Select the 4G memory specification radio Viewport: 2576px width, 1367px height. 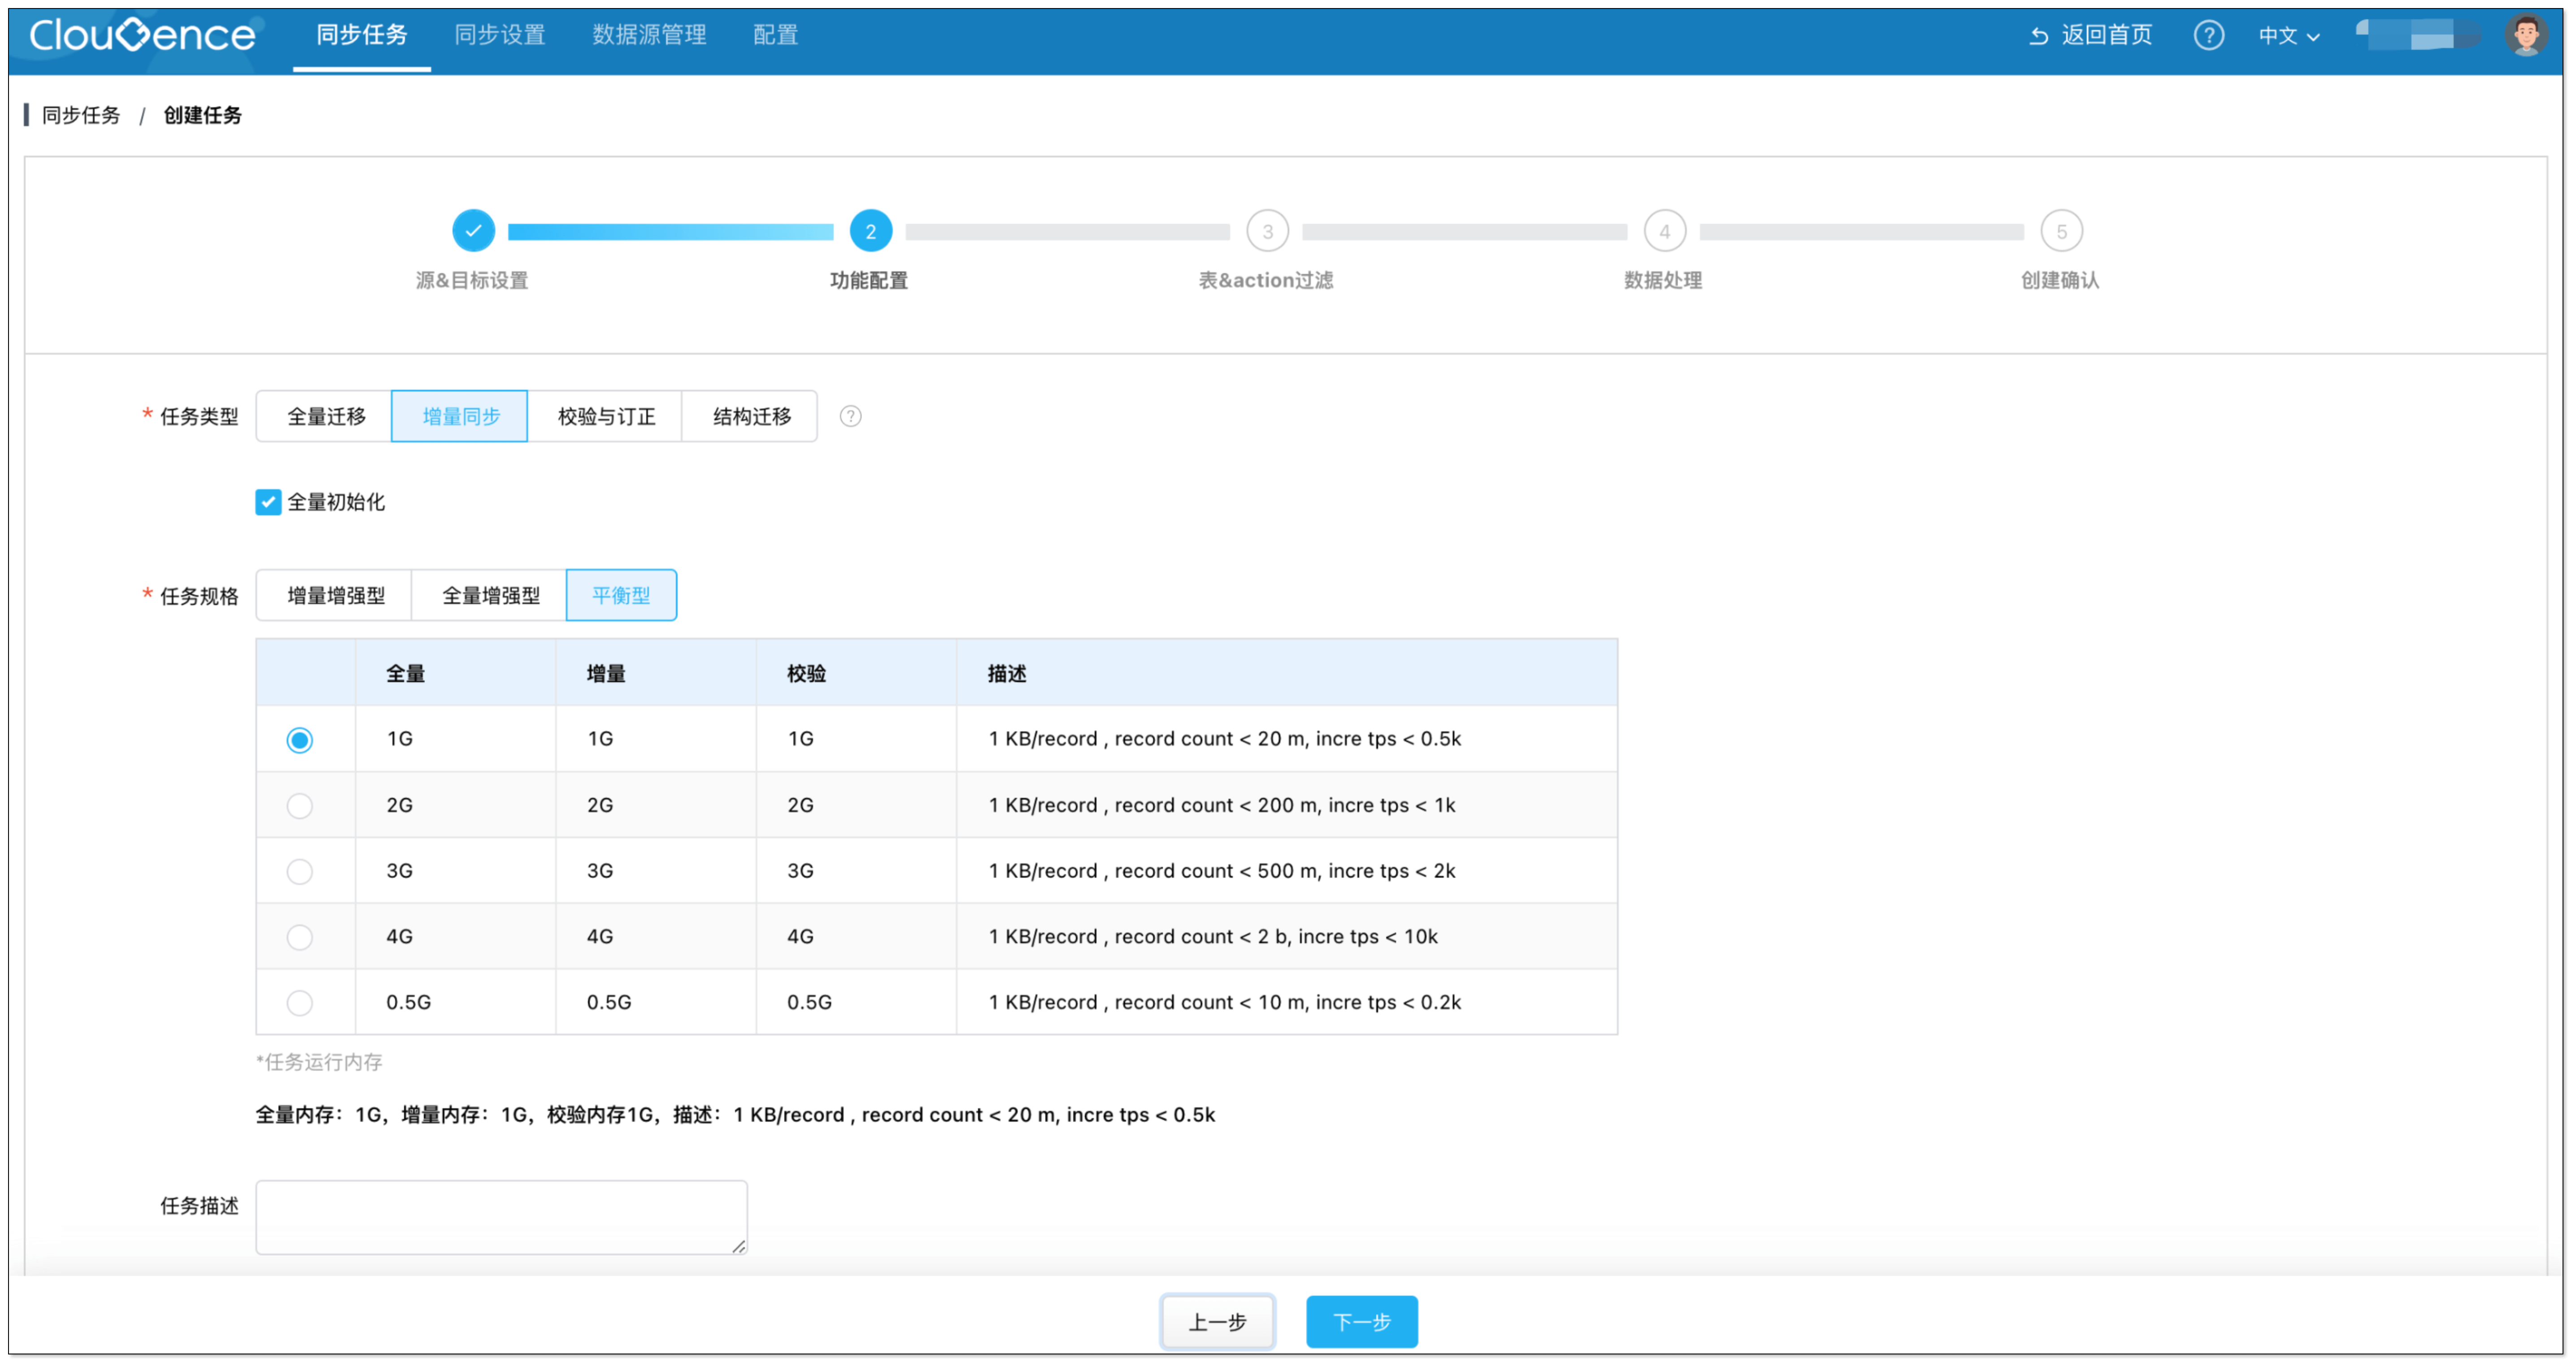coord(300,936)
